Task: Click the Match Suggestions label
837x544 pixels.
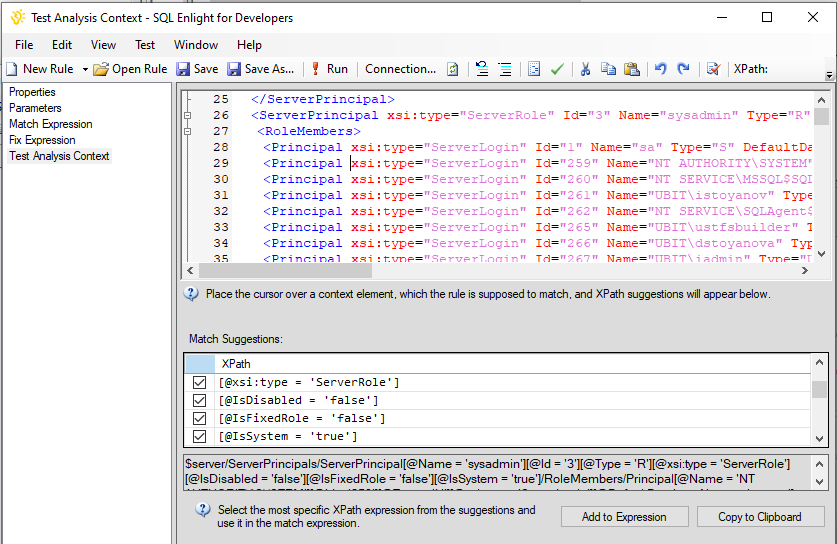Action: coord(236,339)
